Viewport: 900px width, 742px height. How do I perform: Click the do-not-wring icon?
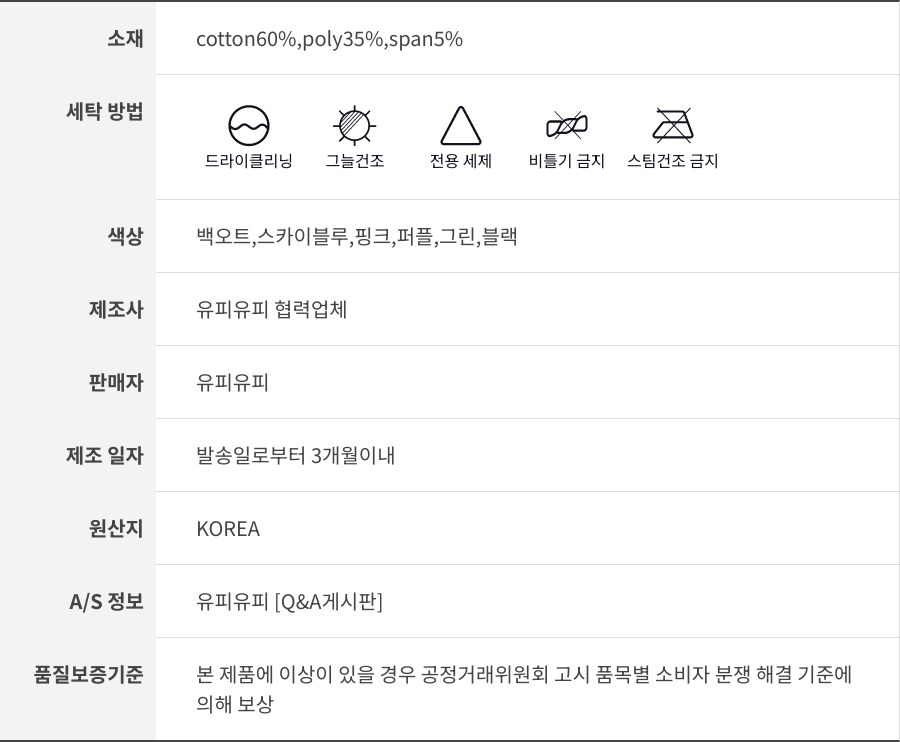(x=567, y=126)
